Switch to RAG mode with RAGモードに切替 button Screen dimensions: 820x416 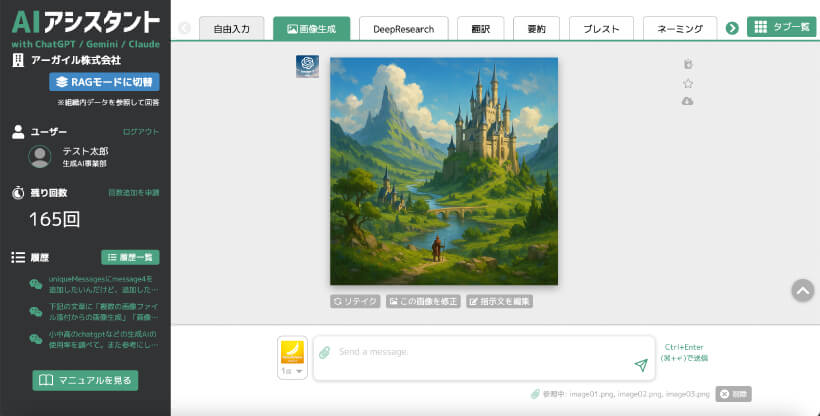[104, 82]
